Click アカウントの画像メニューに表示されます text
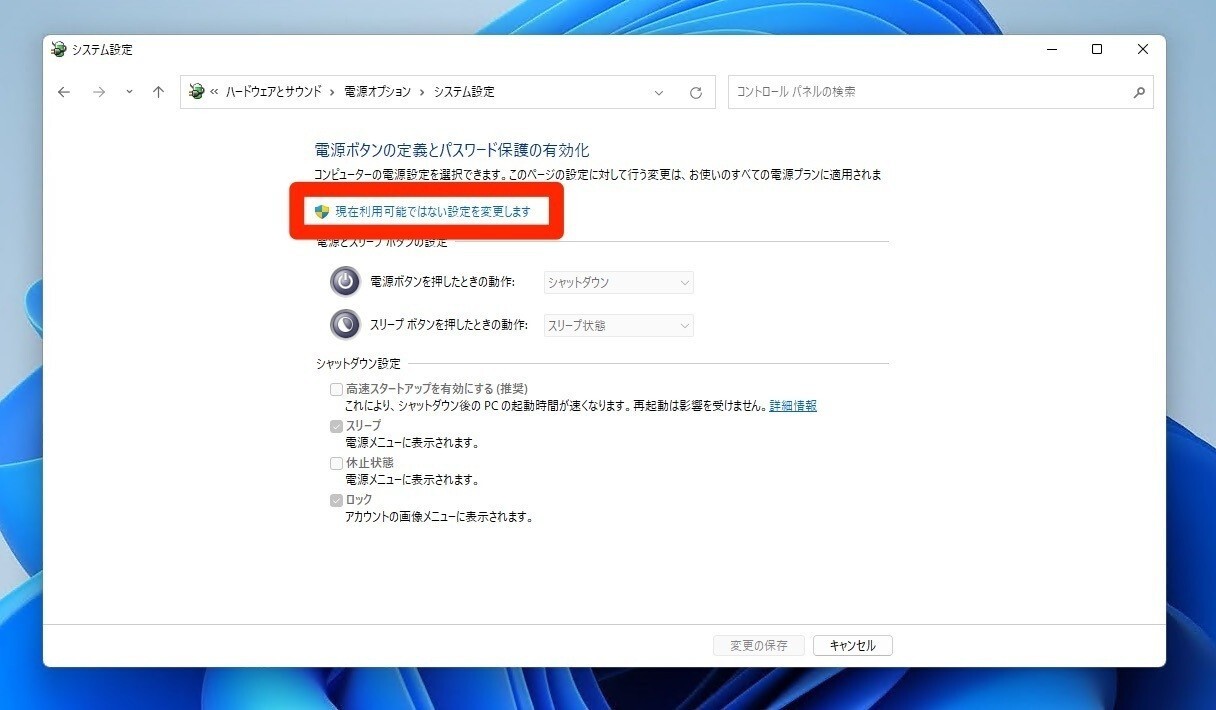The image size is (1216, 710). pyautogui.click(x=439, y=517)
